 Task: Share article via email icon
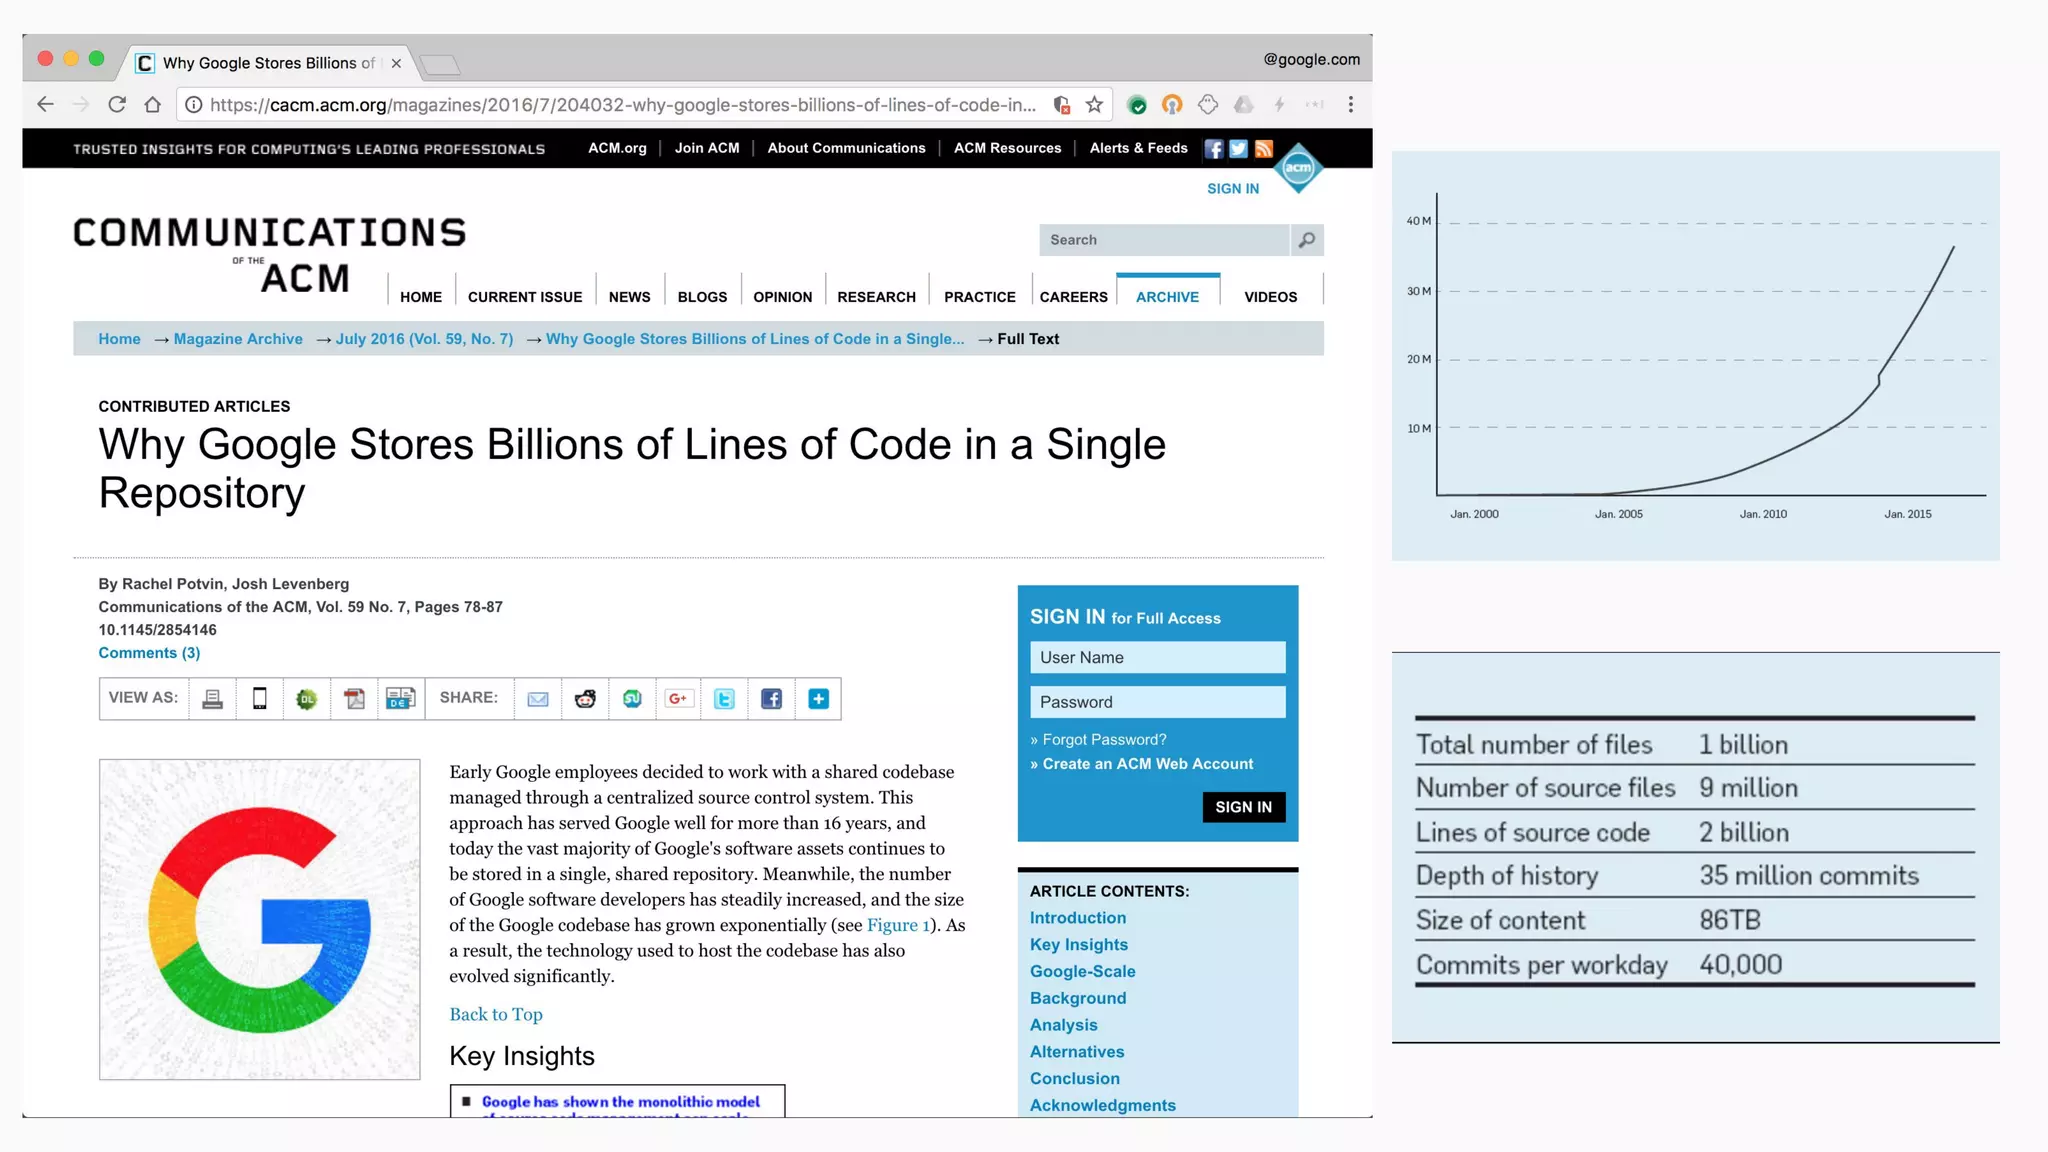[538, 699]
